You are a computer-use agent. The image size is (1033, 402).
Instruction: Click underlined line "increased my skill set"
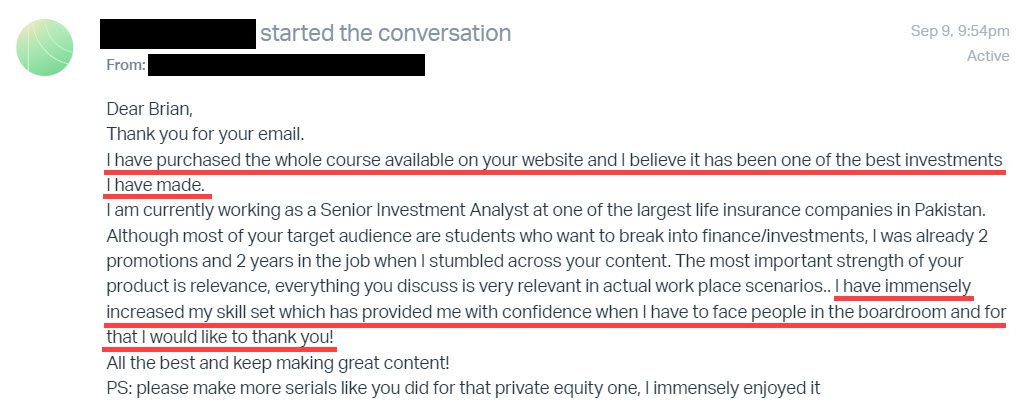pyautogui.click(x=554, y=313)
